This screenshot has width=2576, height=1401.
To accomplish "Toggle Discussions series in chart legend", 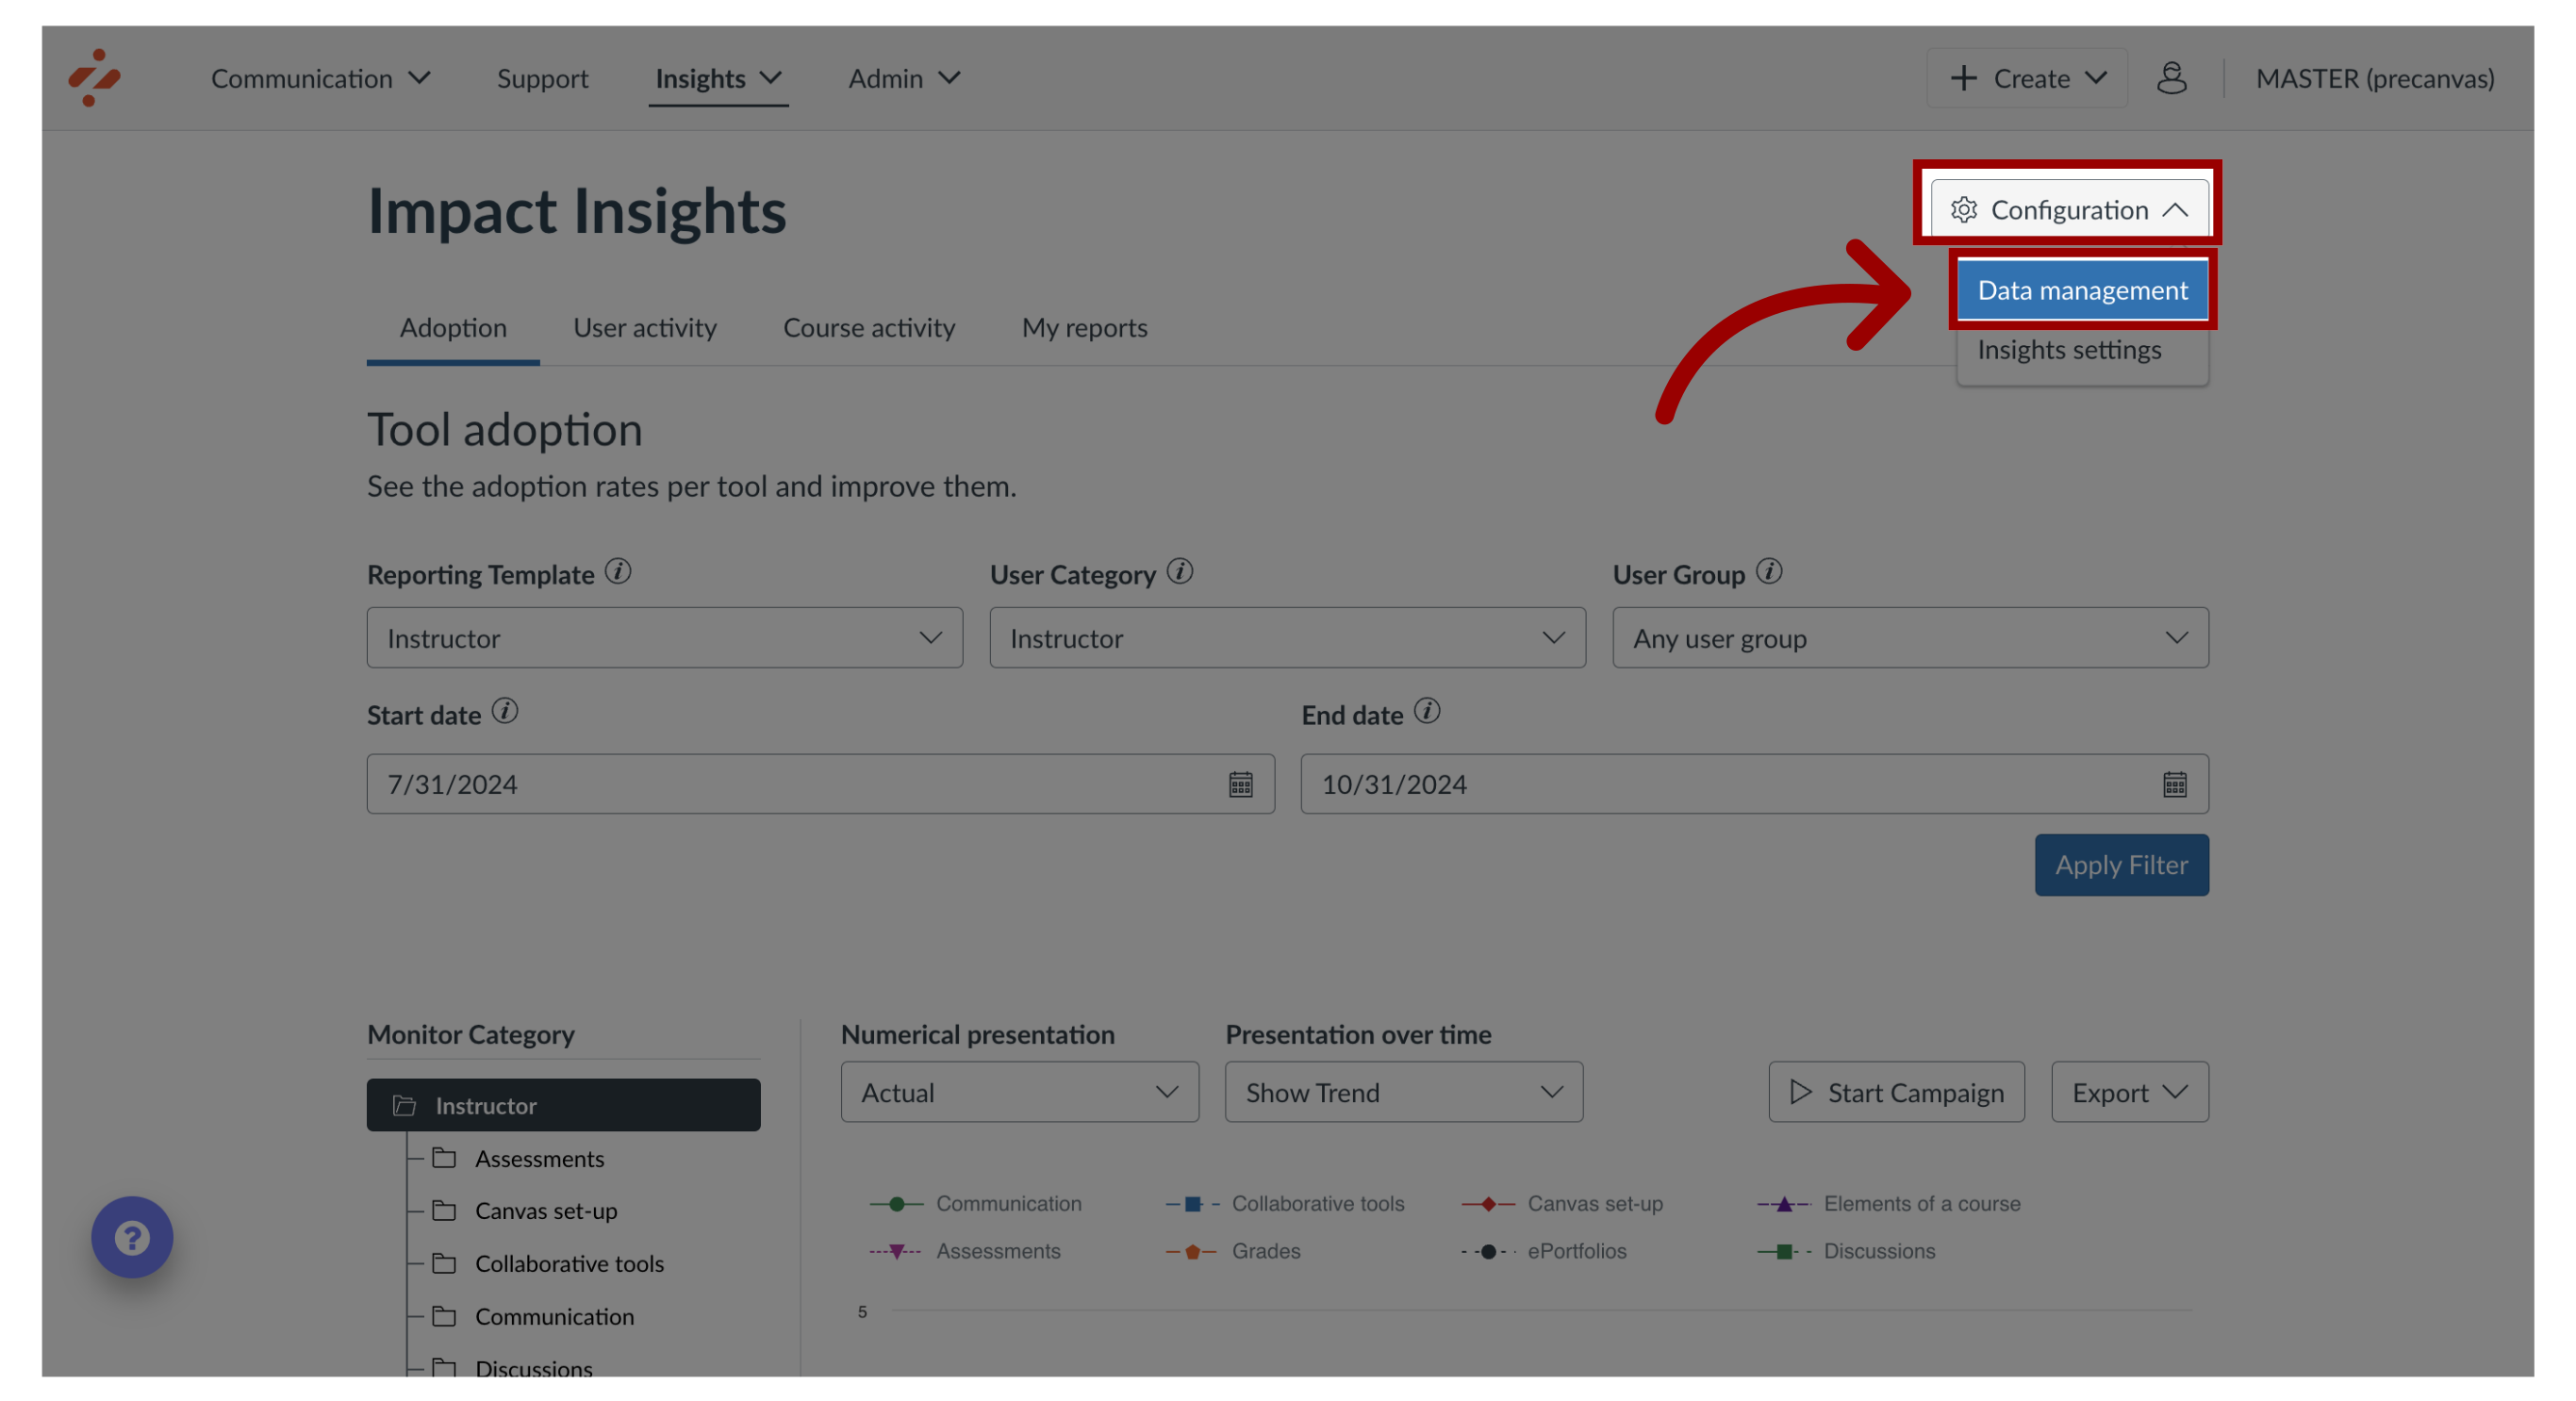I will pos(1847,1251).
